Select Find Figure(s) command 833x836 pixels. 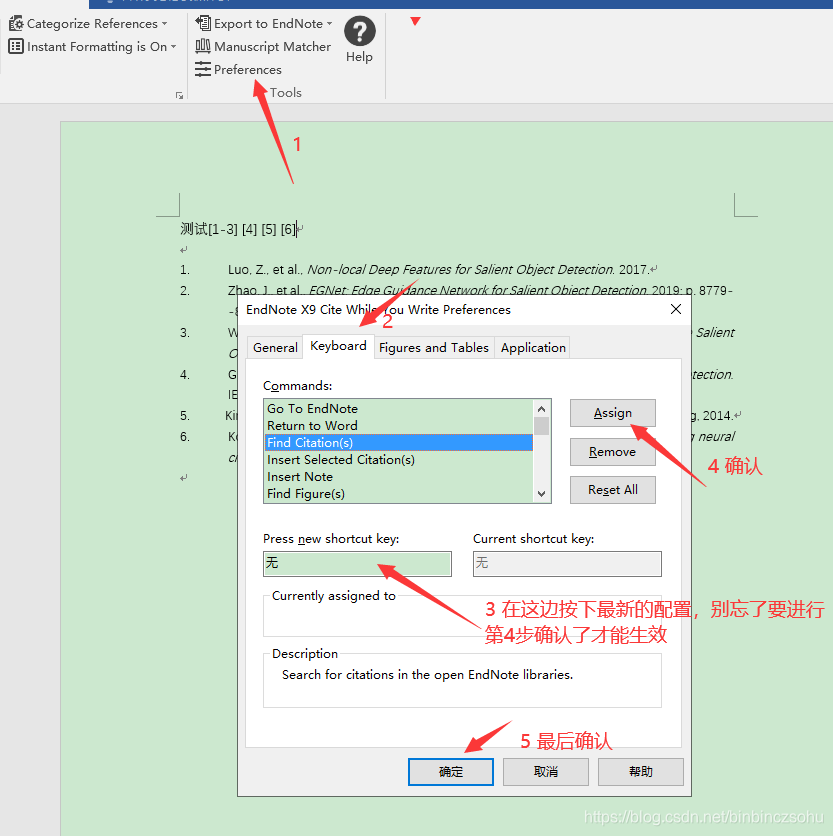(x=398, y=494)
